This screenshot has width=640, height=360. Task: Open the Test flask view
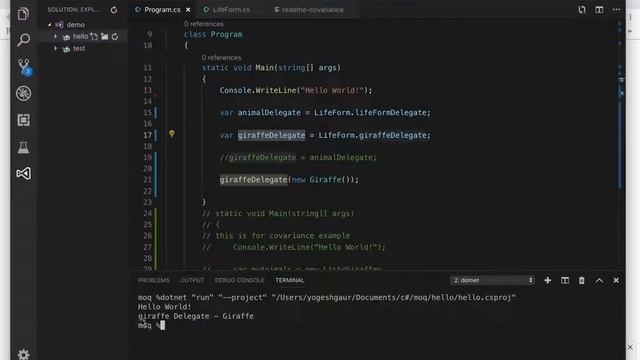pyautogui.click(x=23, y=147)
